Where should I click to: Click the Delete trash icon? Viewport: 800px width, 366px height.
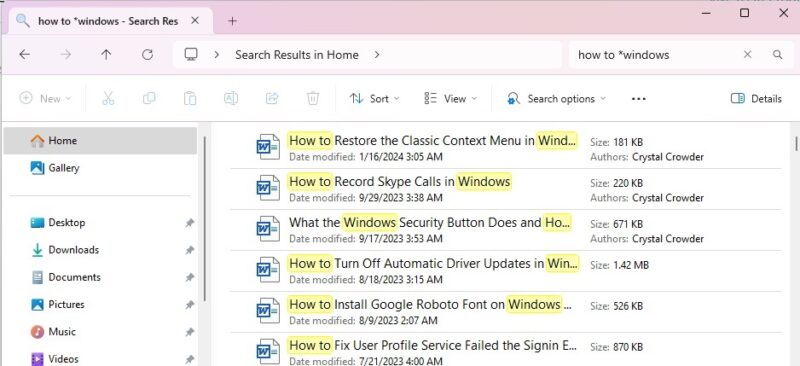click(x=313, y=99)
